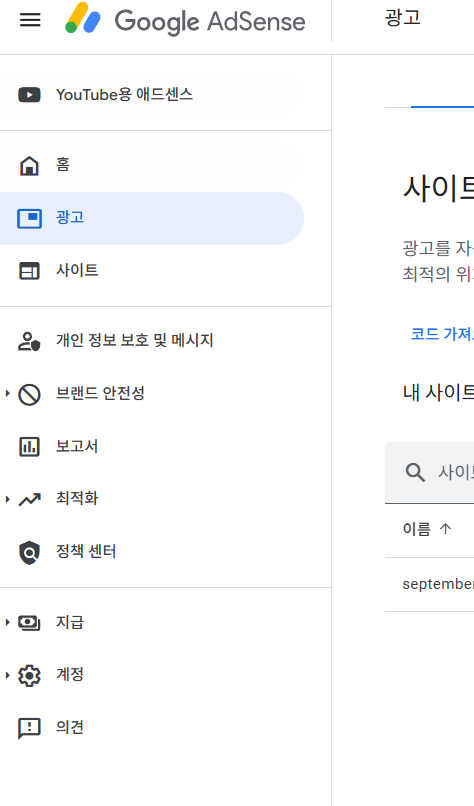Open 계정 menu label
The image size is (474, 806).
click(70, 674)
